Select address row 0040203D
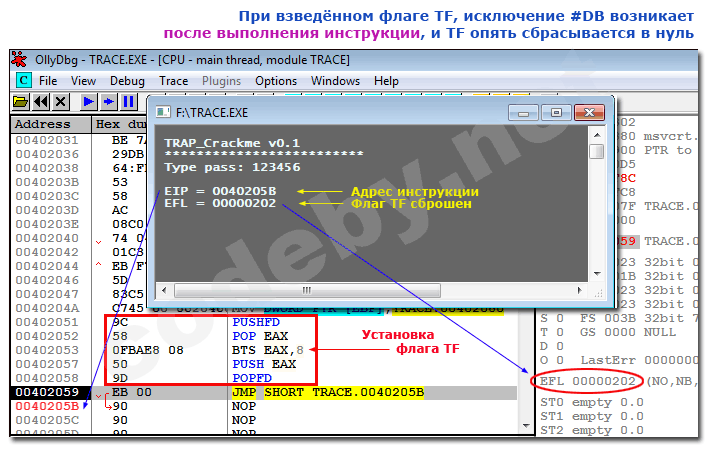711x449 pixels. point(47,210)
